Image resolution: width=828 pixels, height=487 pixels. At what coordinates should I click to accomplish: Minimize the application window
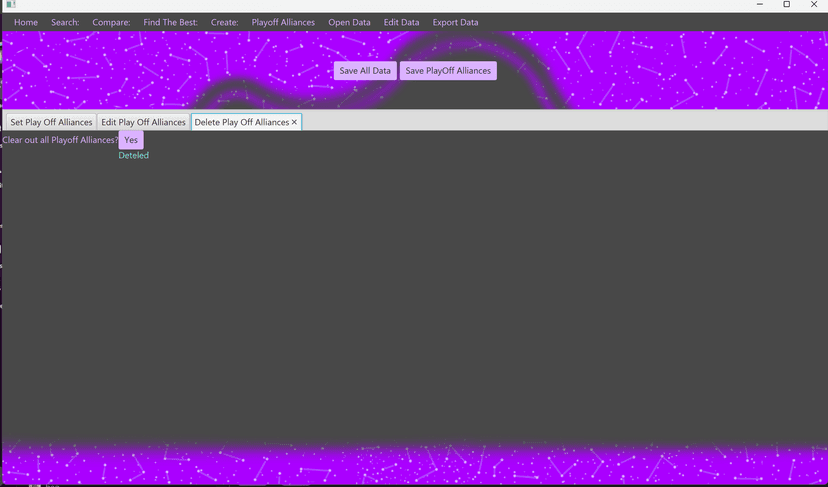pyautogui.click(x=759, y=5)
